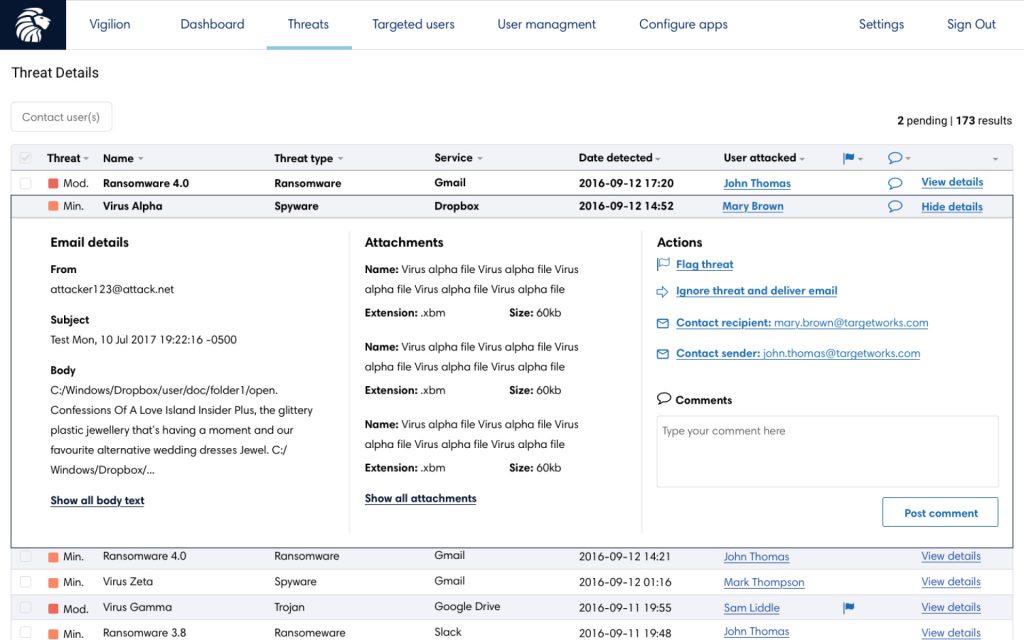The image size is (1024, 640).
Task: Click the Vigilion lion logo
Action: 33,25
